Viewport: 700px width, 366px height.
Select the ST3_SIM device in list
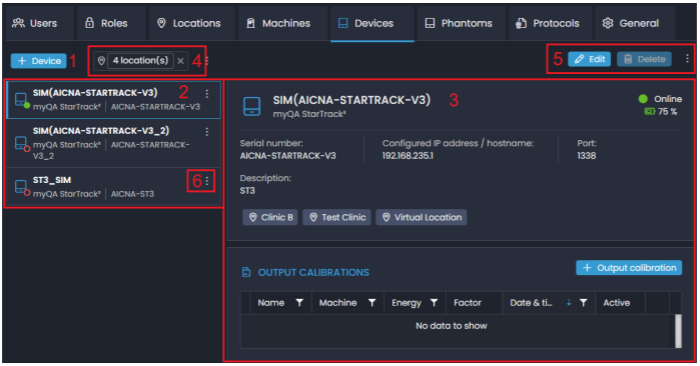[x=114, y=187]
